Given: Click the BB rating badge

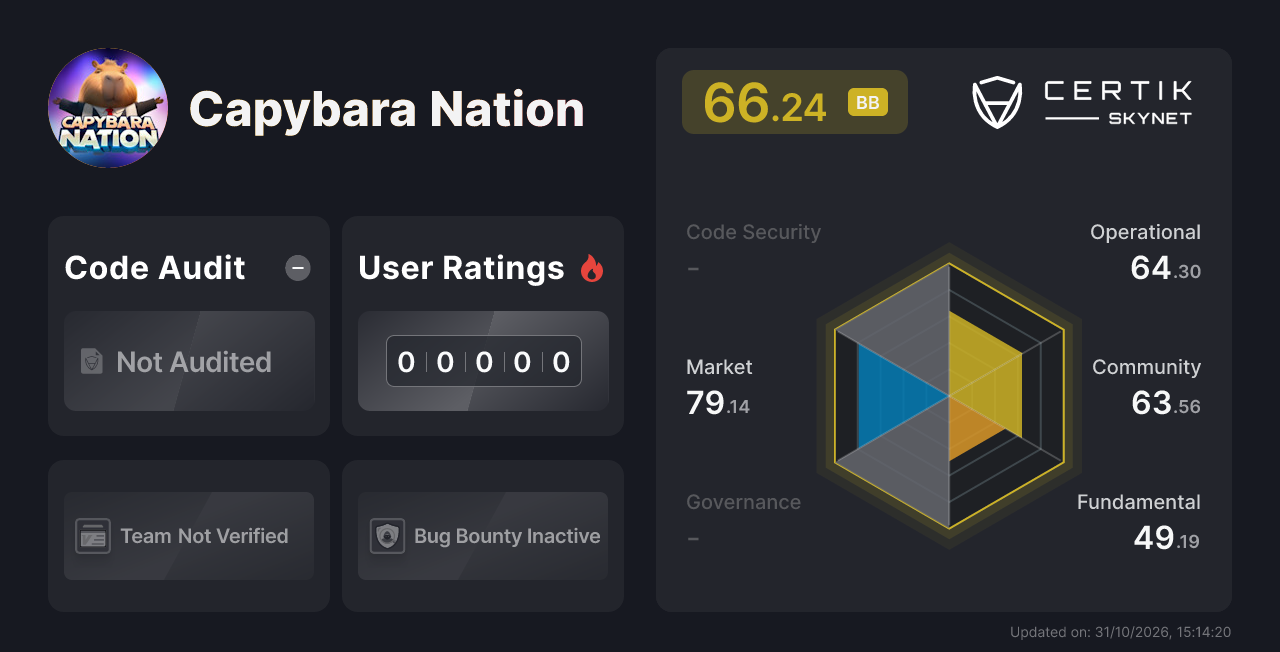Looking at the screenshot, I should tap(868, 103).
